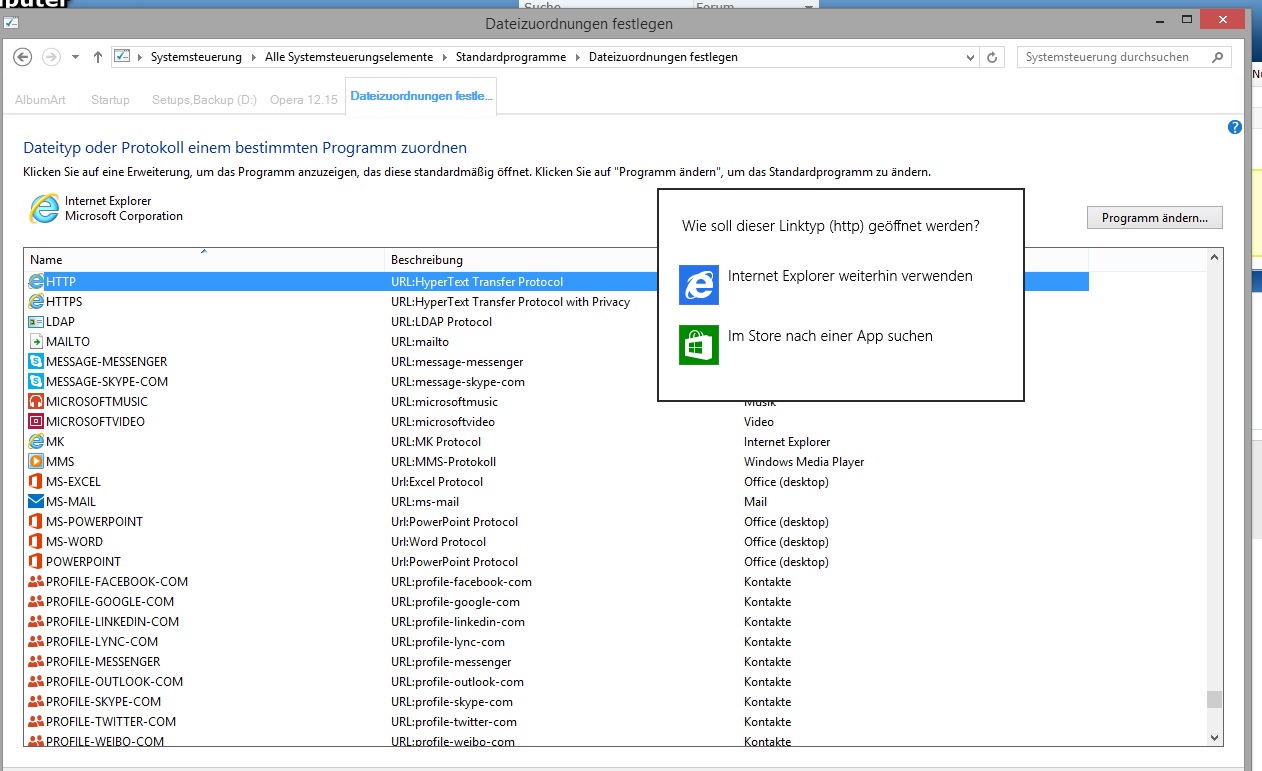Click the list's vertical scrollbar thumb
This screenshot has height=771, width=1262.
(x=1214, y=699)
